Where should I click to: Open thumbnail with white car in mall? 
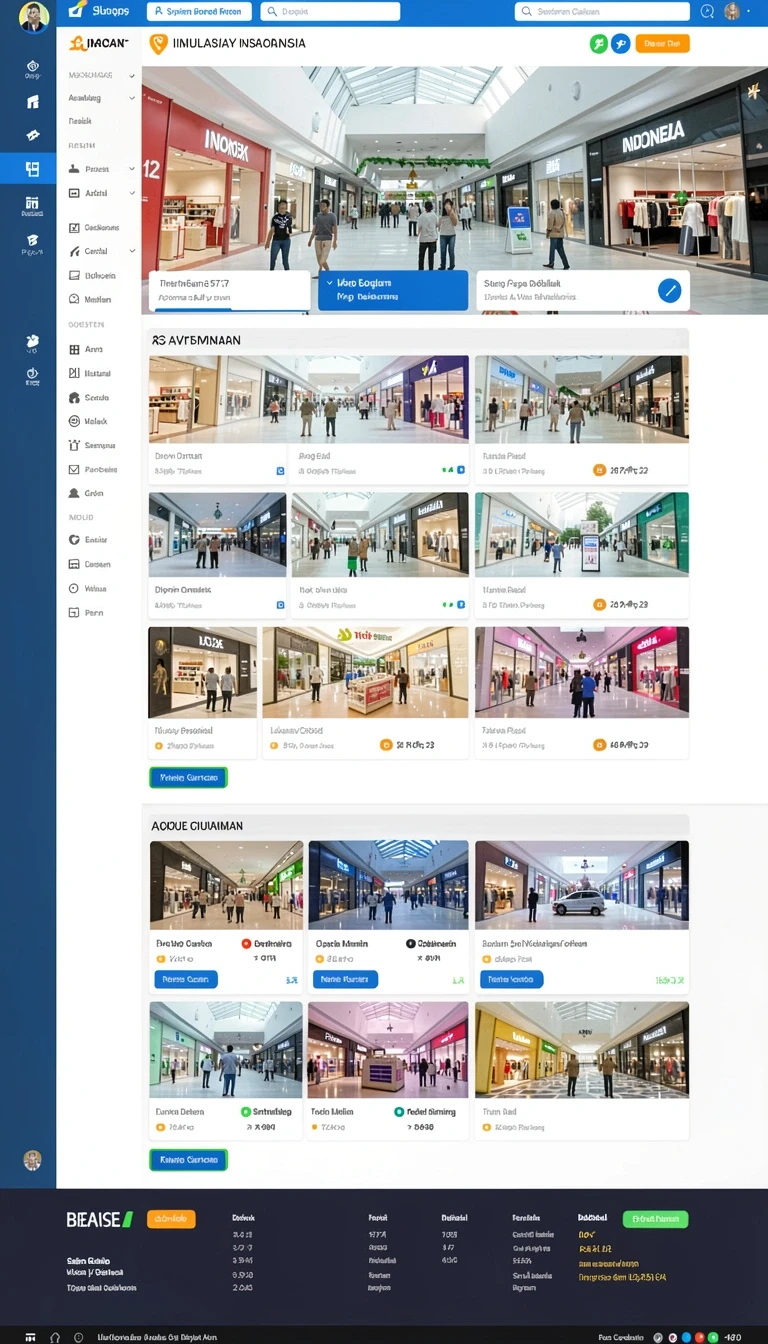click(582, 885)
